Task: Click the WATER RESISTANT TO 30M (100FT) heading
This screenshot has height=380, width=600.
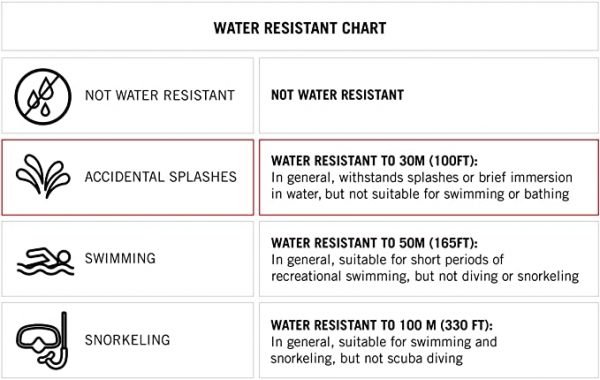Action: click(375, 161)
